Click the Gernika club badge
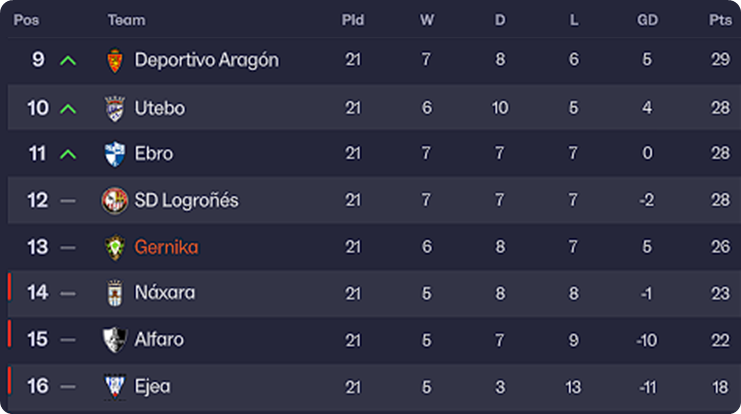This screenshot has width=741, height=414. pyautogui.click(x=116, y=247)
